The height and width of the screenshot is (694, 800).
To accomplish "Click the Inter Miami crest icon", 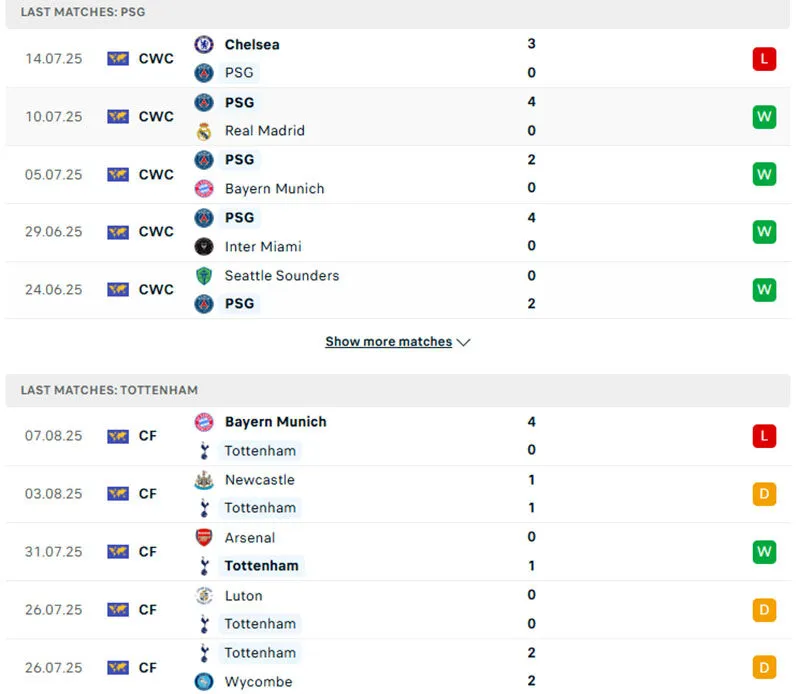I will click(204, 246).
